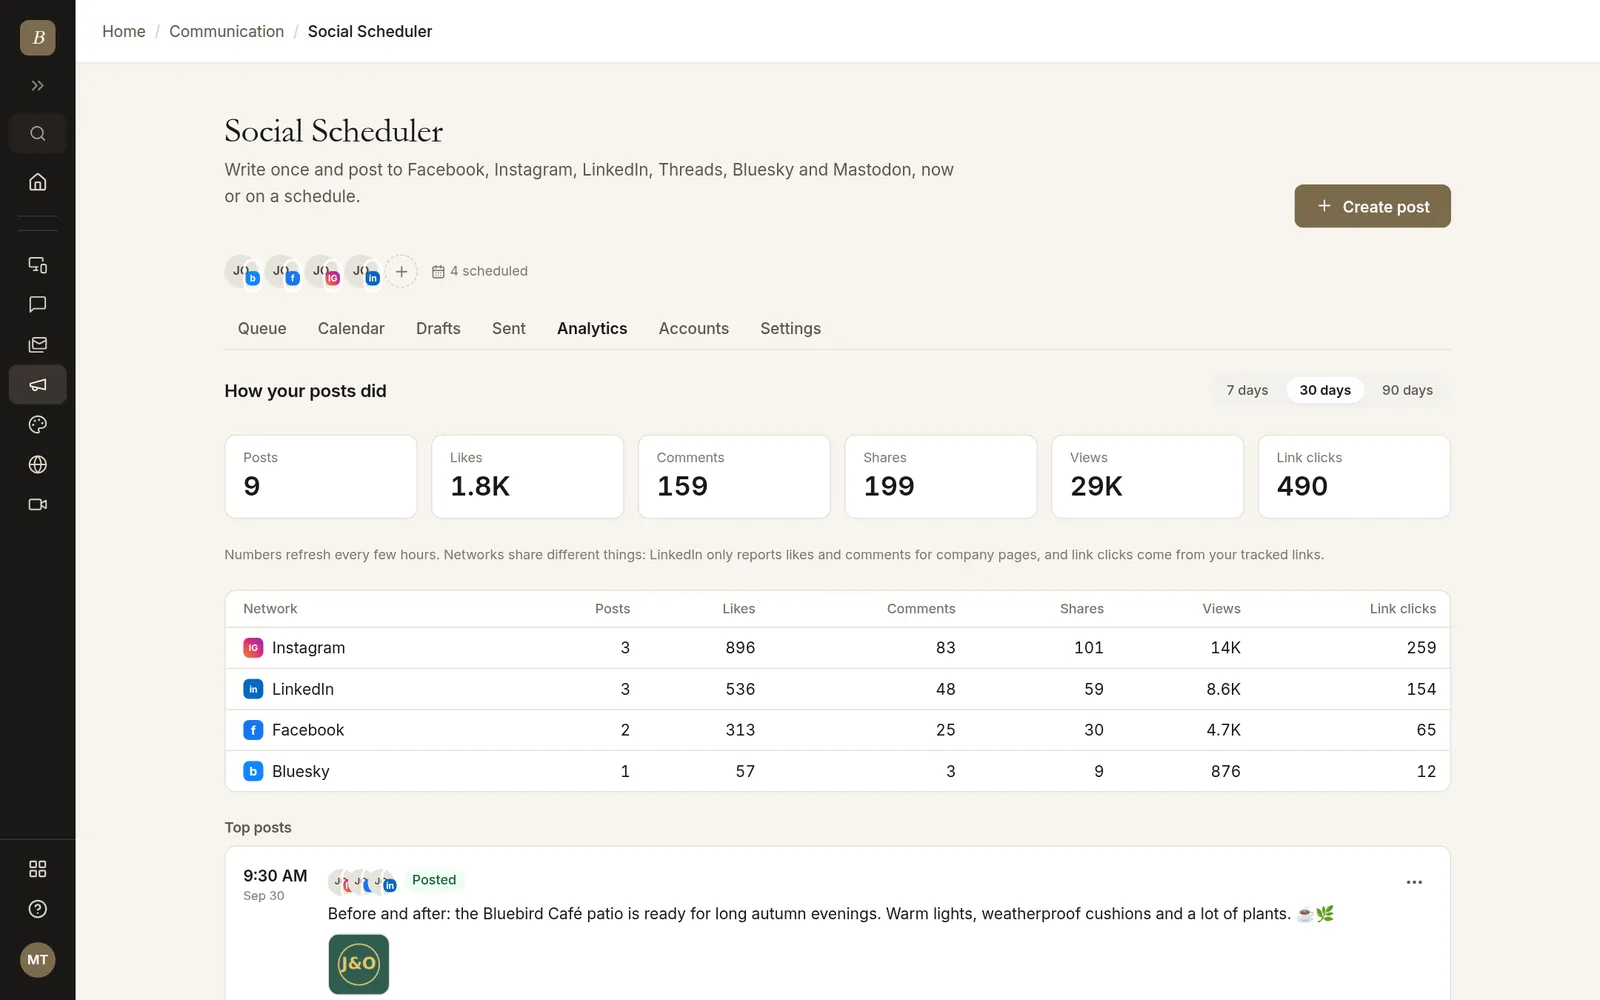Viewport: 1600px width, 1000px height.
Task: Click the LinkedIn row in network table
Action: [838, 689]
